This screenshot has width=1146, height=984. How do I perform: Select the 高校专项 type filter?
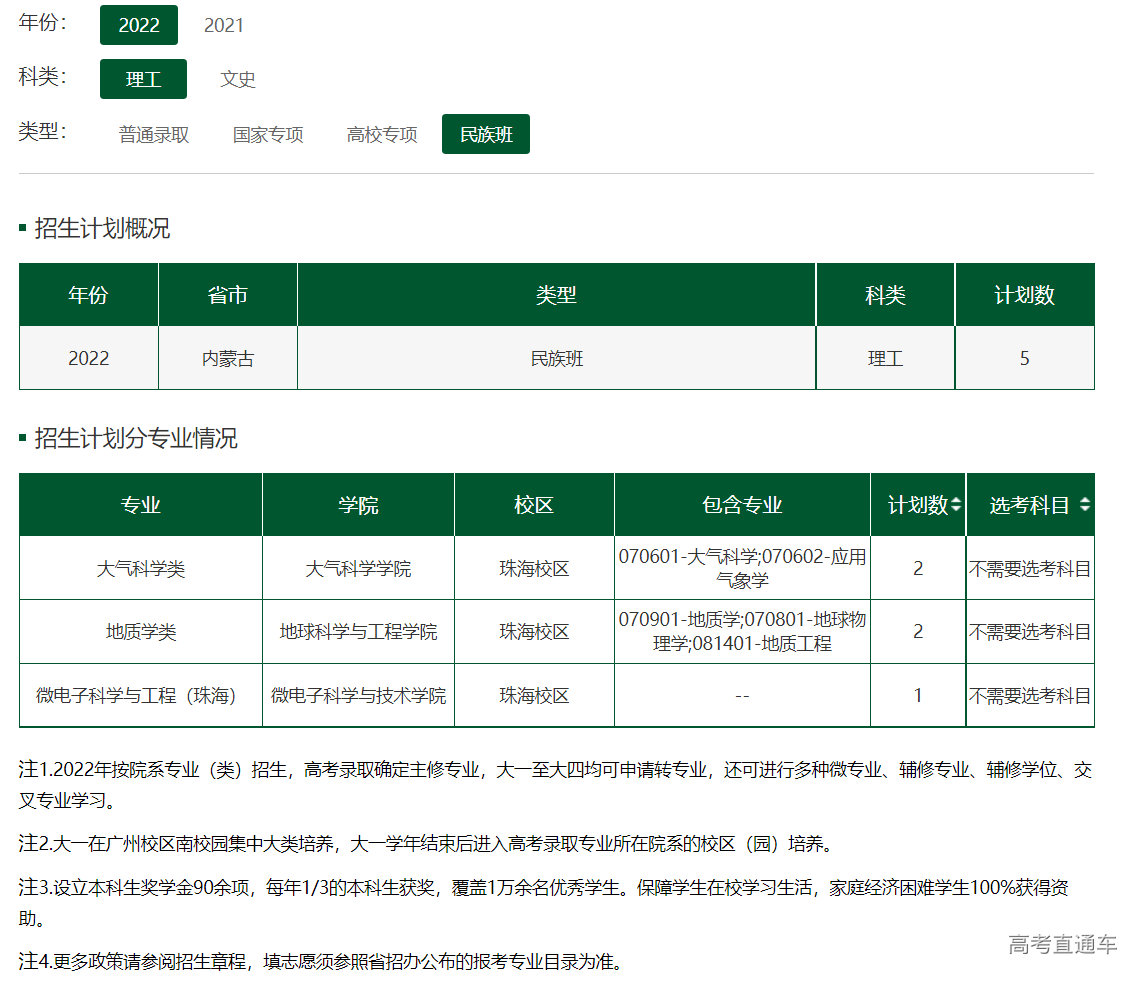[x=381, y=133]
